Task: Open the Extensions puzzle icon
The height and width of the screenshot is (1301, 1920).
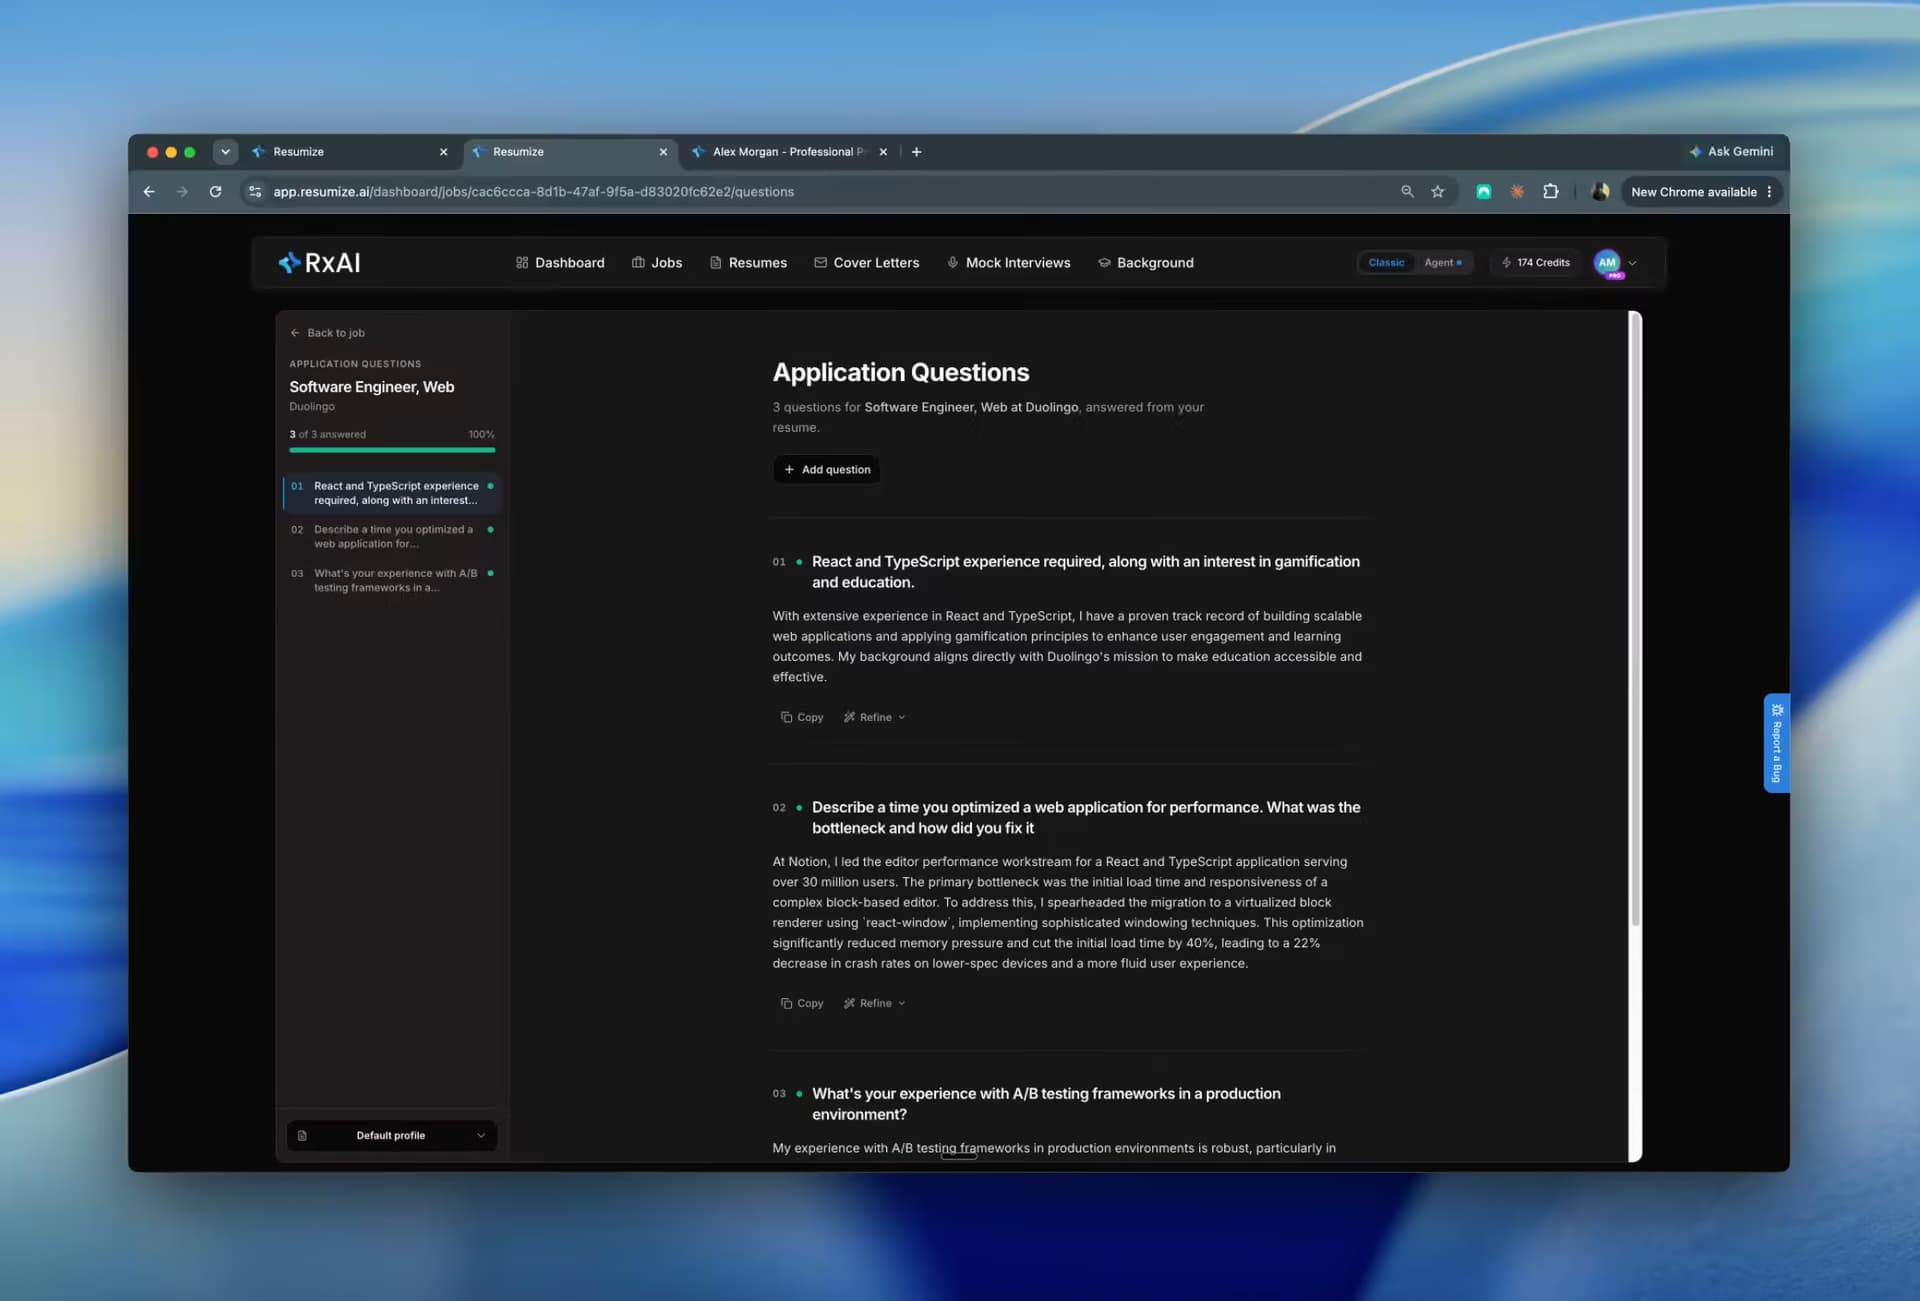Action: coord(1551,192)
